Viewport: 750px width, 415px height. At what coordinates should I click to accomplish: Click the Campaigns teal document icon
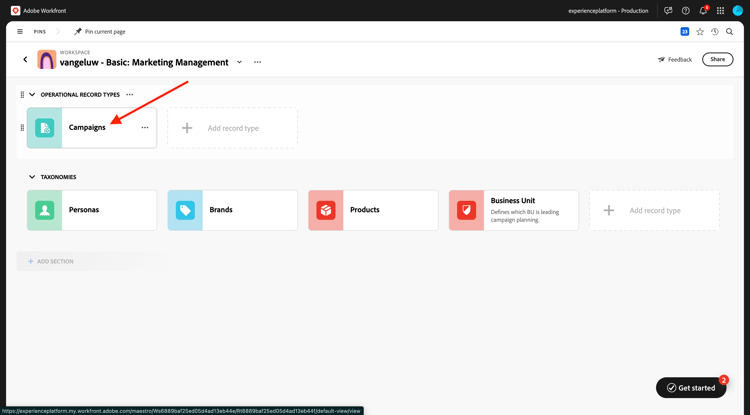click(x=44, y=128)
